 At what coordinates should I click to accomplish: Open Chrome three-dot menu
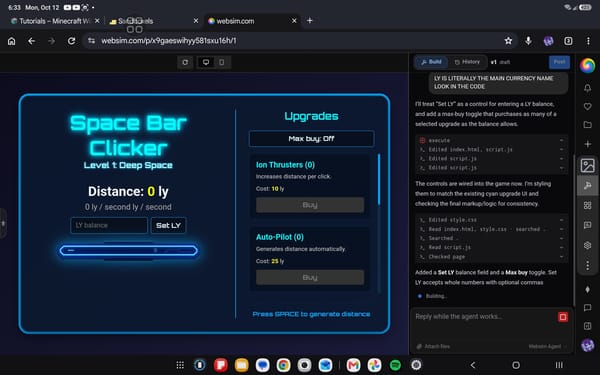pos(588,41)
